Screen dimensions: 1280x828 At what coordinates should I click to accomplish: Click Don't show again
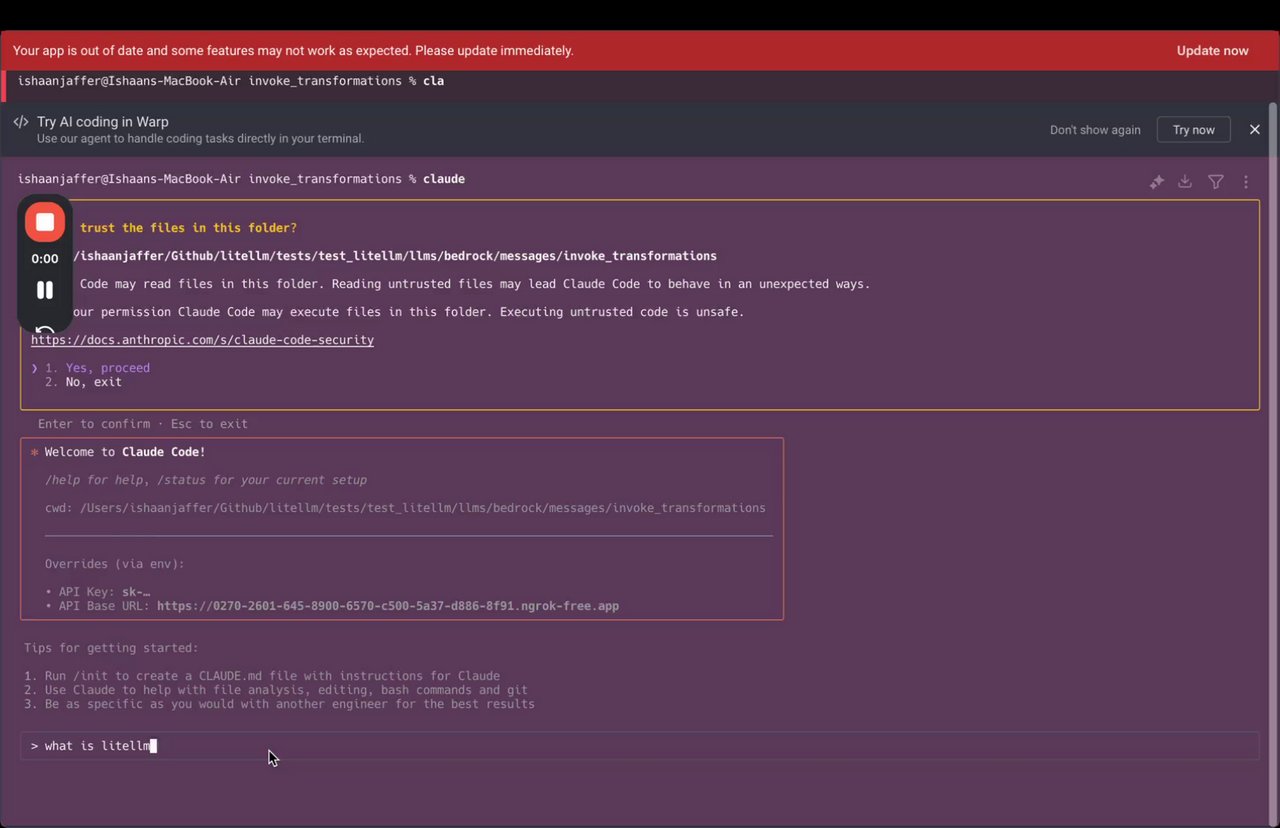coord(1095,130)
